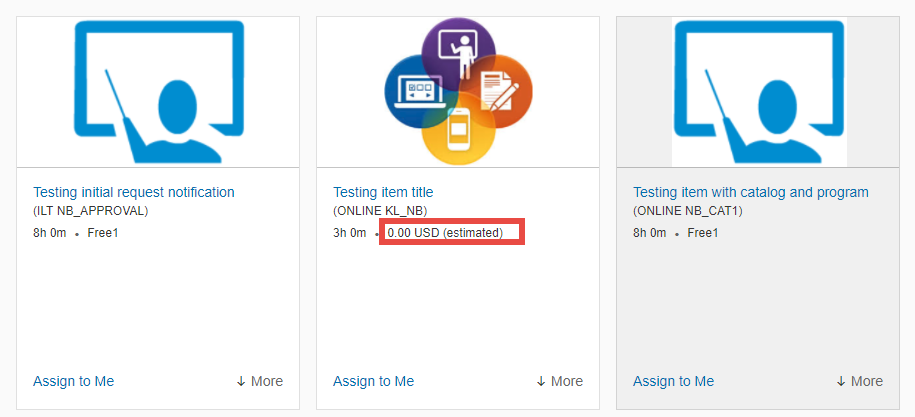This screenshot has width=915, height=417.
Task: Click instructor image on Testing initial request notification card
Action: pyautogui.click(x=158, y=92)
